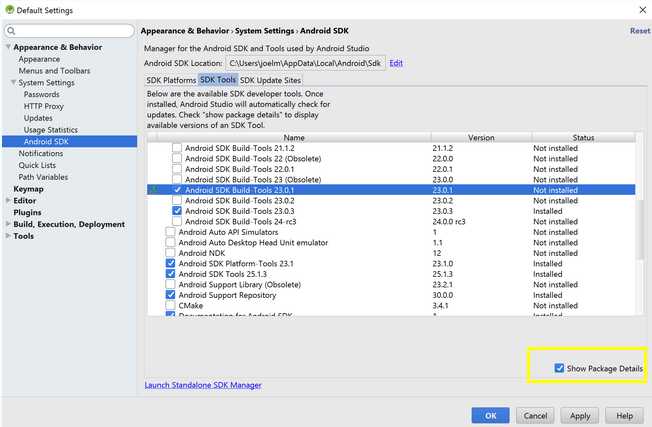
Task: Check Android Support Library (Obsolete)
Action: (x=170, y=284)
